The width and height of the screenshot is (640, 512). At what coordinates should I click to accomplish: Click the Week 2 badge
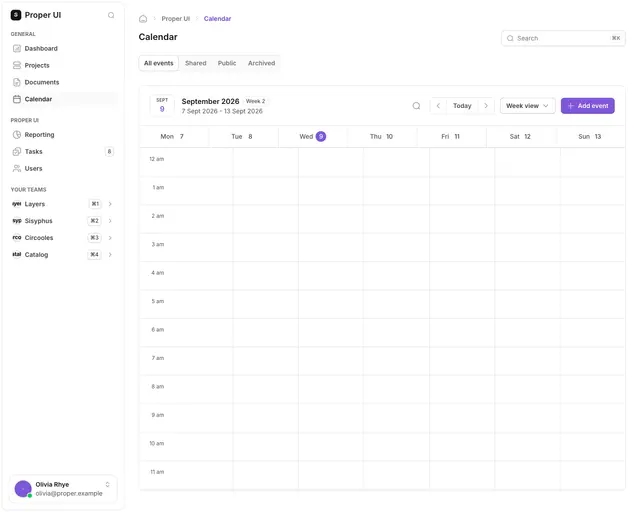pyautogui.click(x=256, y=101)
